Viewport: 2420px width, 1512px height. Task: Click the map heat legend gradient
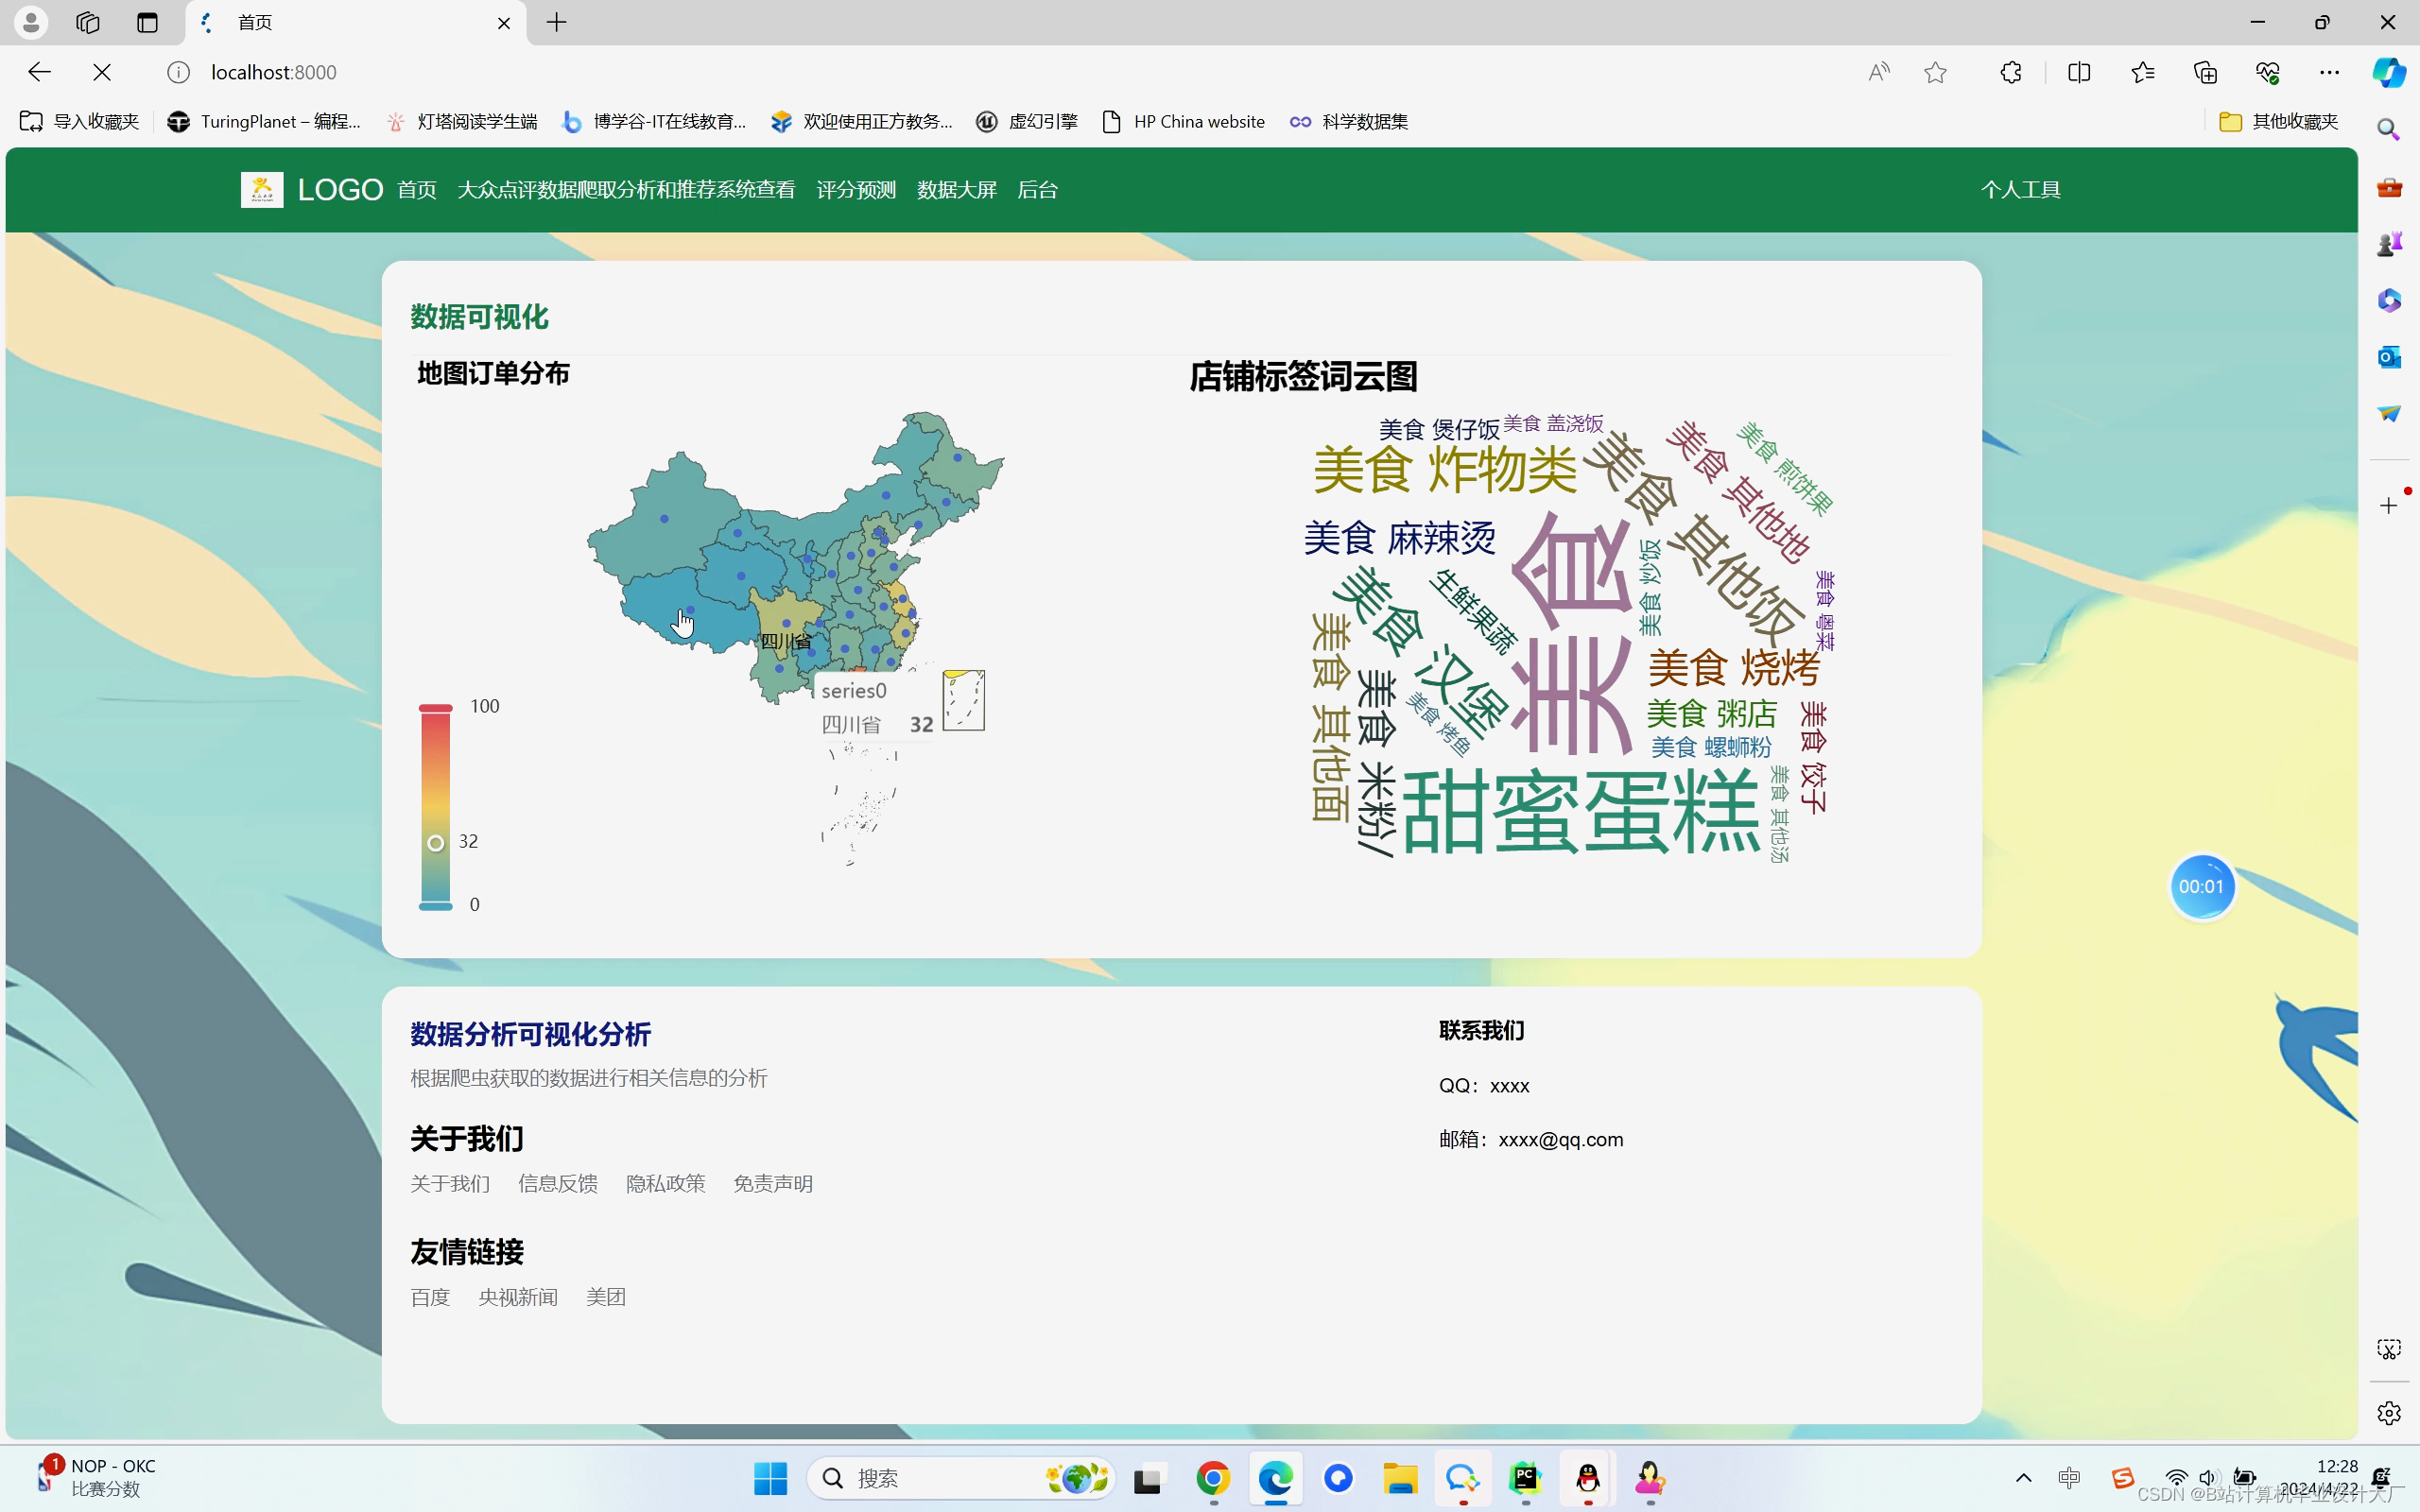click(x=434, y=805)
